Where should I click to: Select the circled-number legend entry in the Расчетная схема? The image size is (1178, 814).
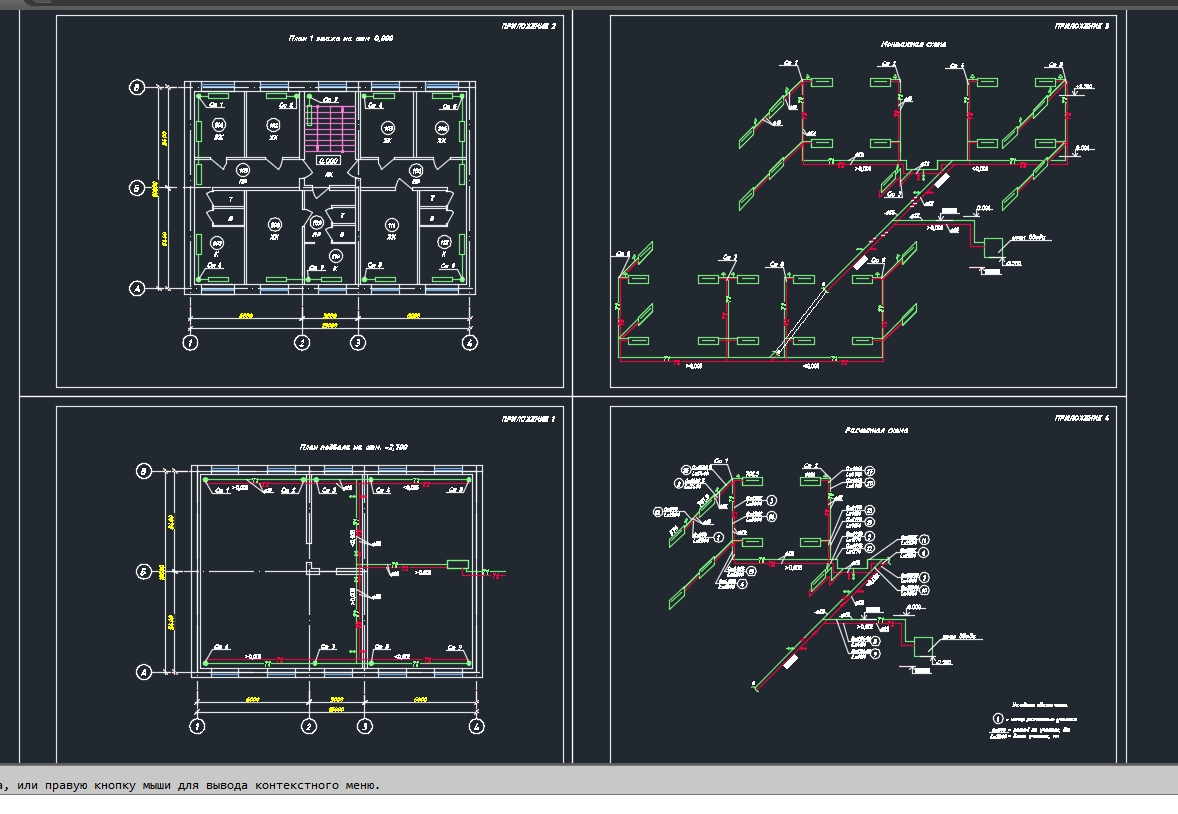[1035, 719]
